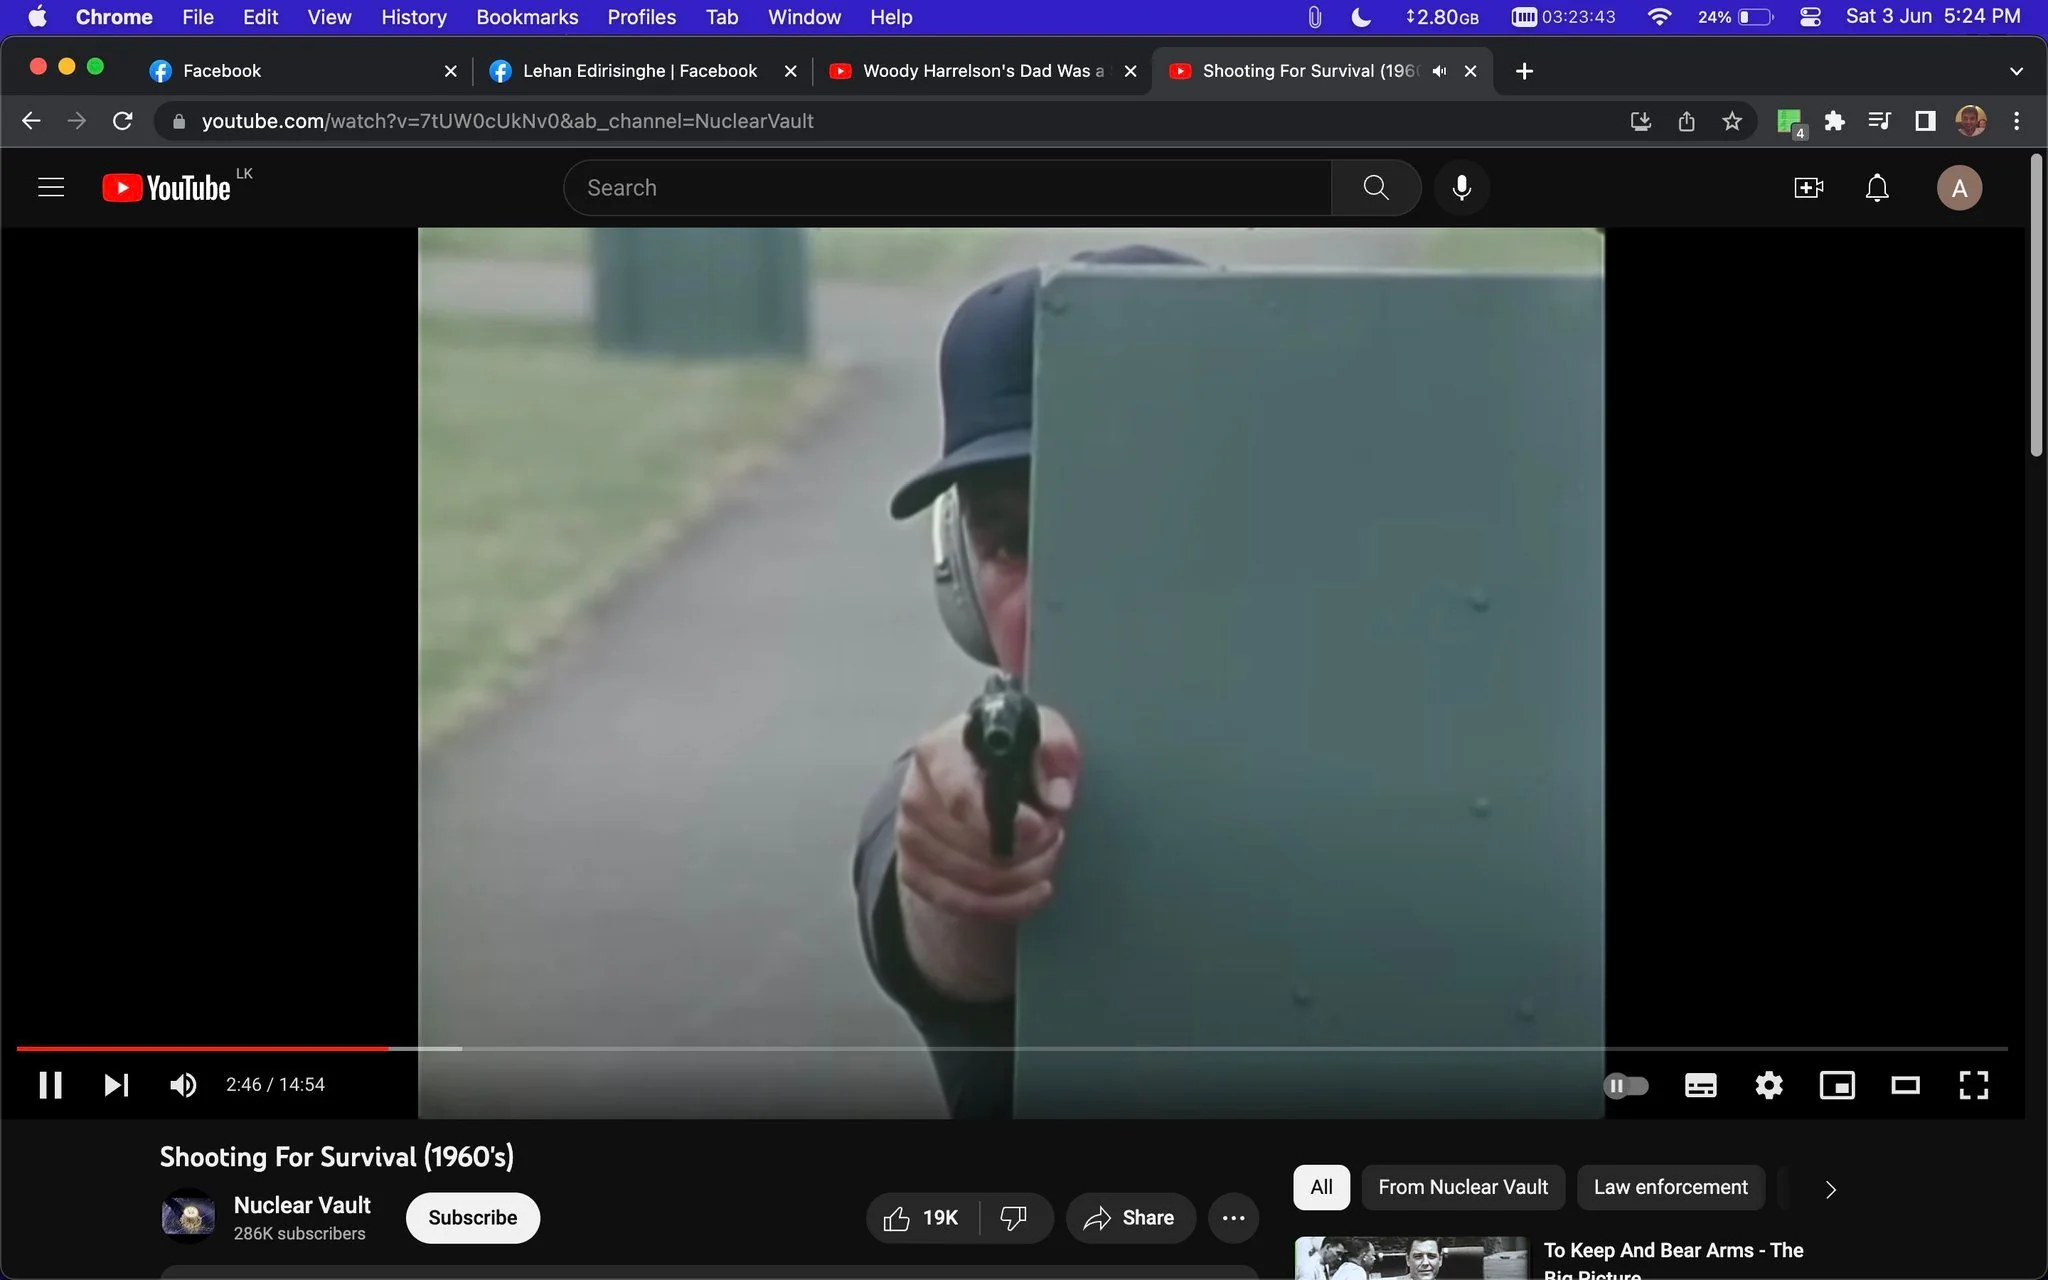This screenshot has width=2048, height=1280.
Task: Toggle subtitles closed captions
Action: pos(1700,1085)
